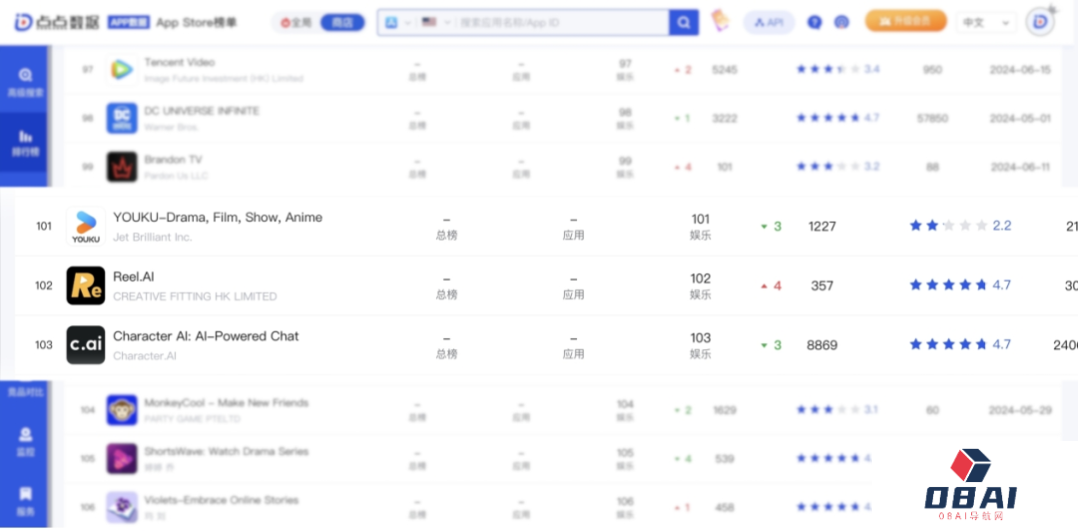The image size is (1078, 531).
Task: Click the Brandon TV crown icon
Action: [x=122, y=167]
